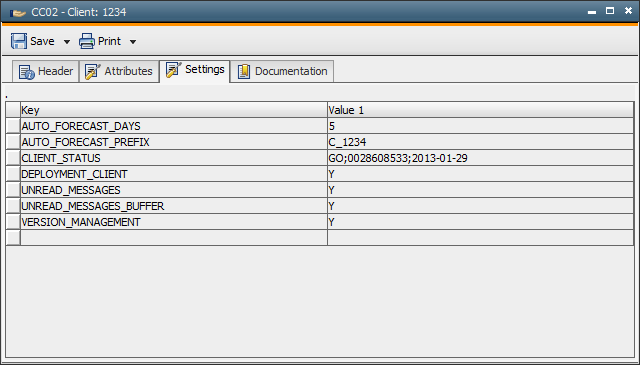This screenshot has width=640, height=365.
Task: Switch to the Header tab
Action: pos(46,71)
